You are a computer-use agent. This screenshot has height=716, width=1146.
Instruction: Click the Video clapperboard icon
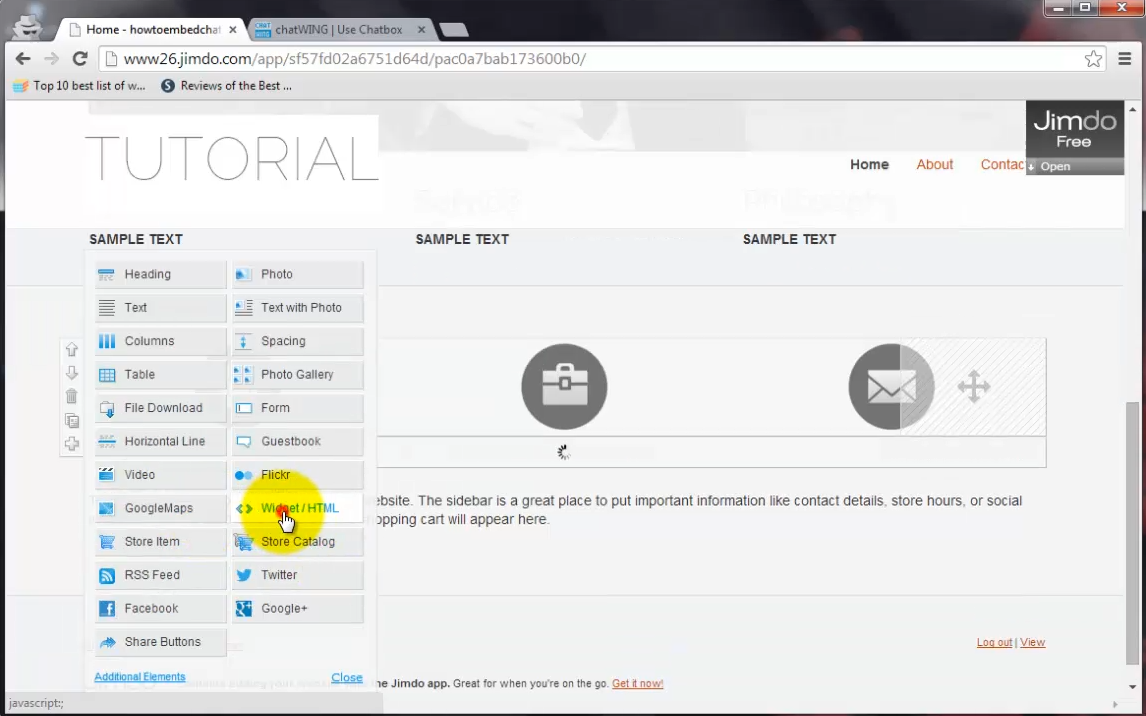coord(107,475)
